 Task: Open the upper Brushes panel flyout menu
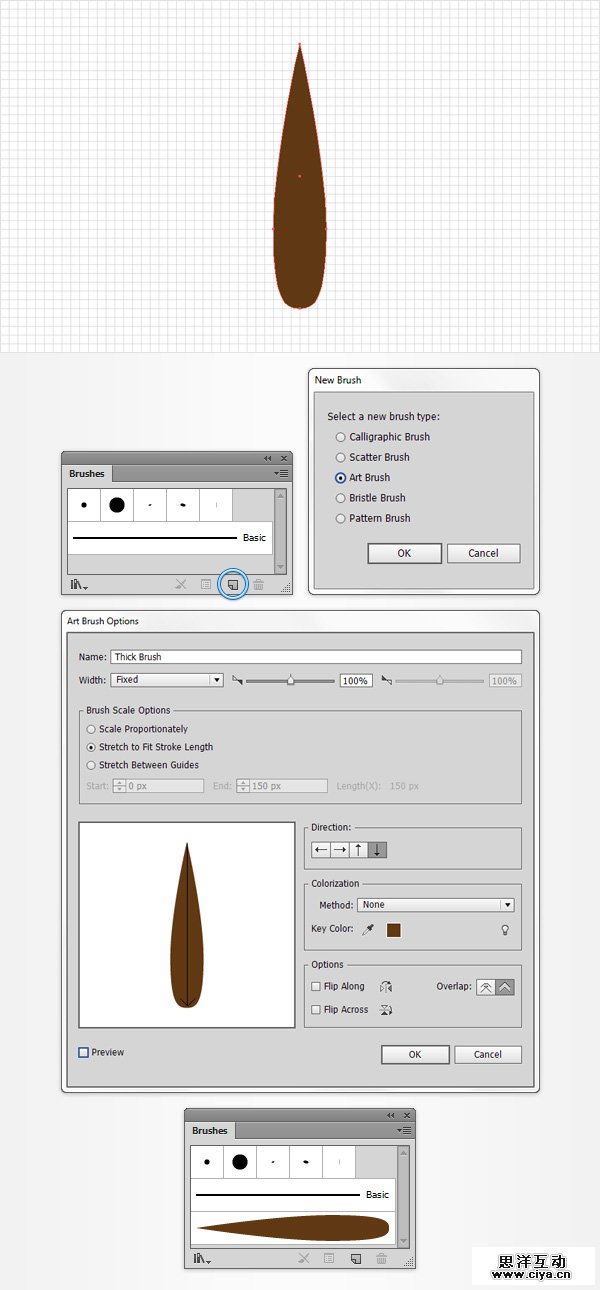pos(282,473)
